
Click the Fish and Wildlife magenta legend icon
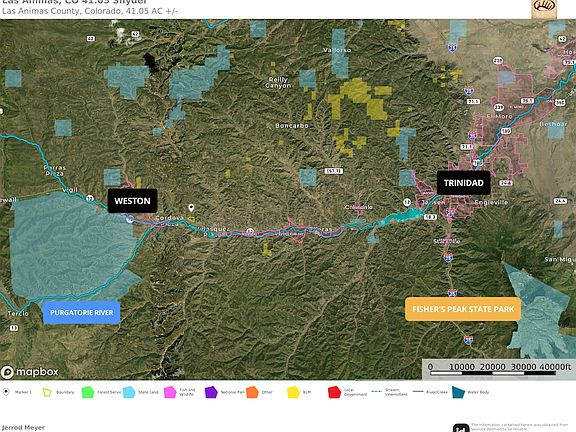170,392
